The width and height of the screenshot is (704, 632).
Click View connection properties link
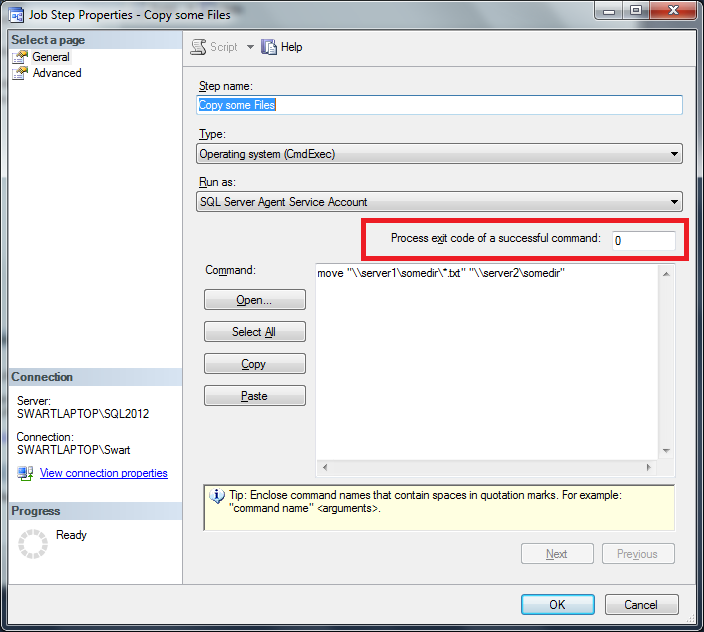[x=103, y=473]
